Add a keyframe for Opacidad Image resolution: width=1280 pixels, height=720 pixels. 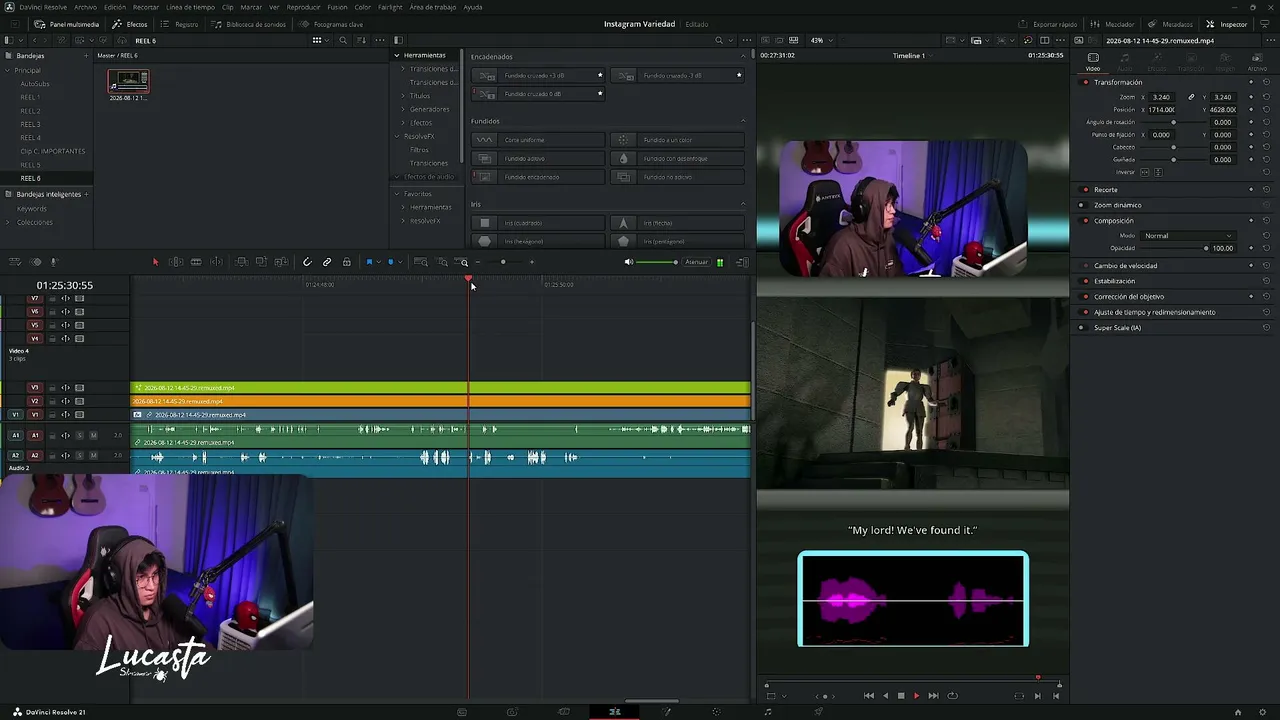[1251, 248]
